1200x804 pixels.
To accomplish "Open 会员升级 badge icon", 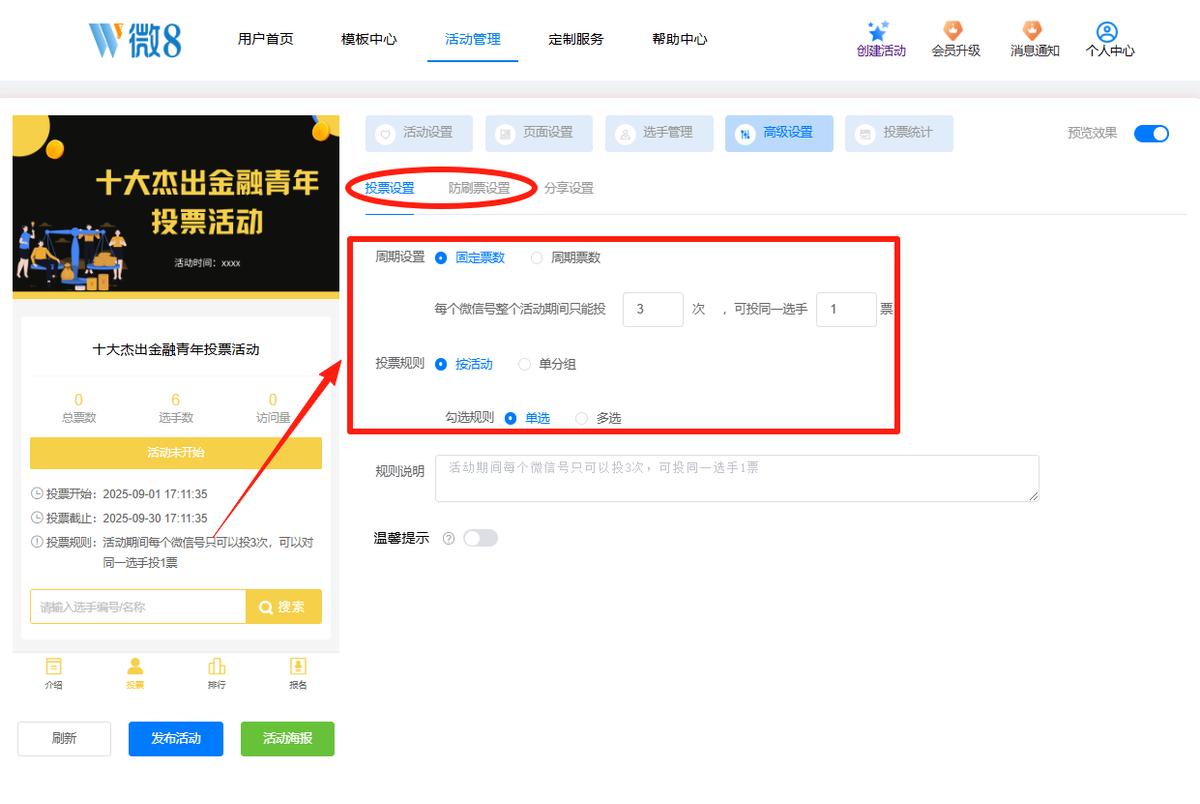I will pyautogui.click(x=954, y=31).
